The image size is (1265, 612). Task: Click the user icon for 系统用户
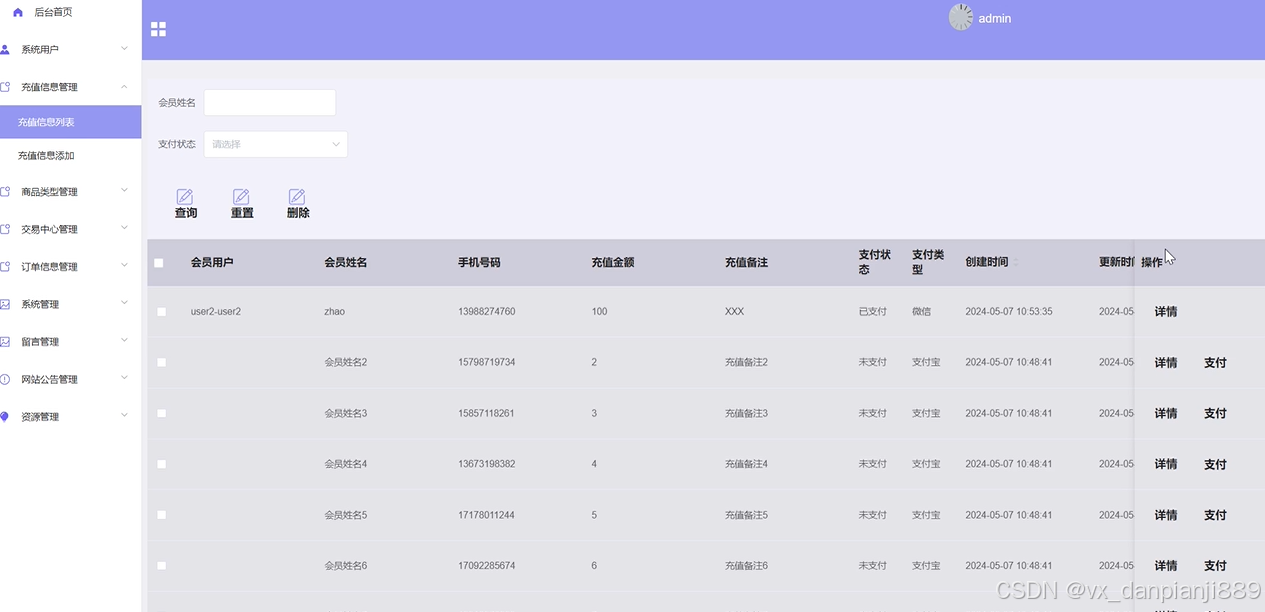[x=5, y=49]
